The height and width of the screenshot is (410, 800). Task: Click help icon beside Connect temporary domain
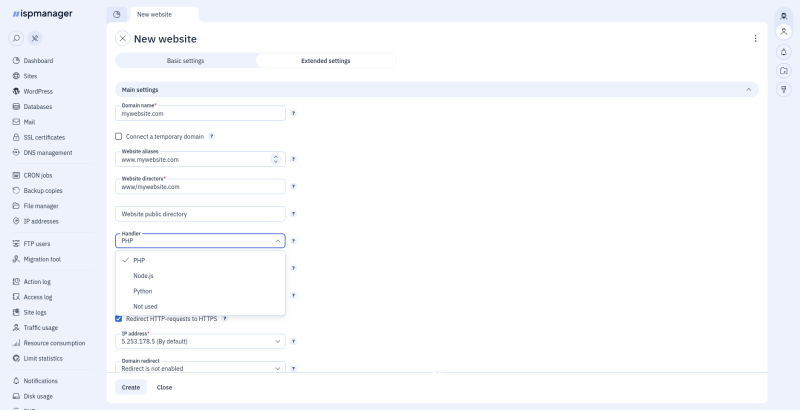(x=211, y=137)
